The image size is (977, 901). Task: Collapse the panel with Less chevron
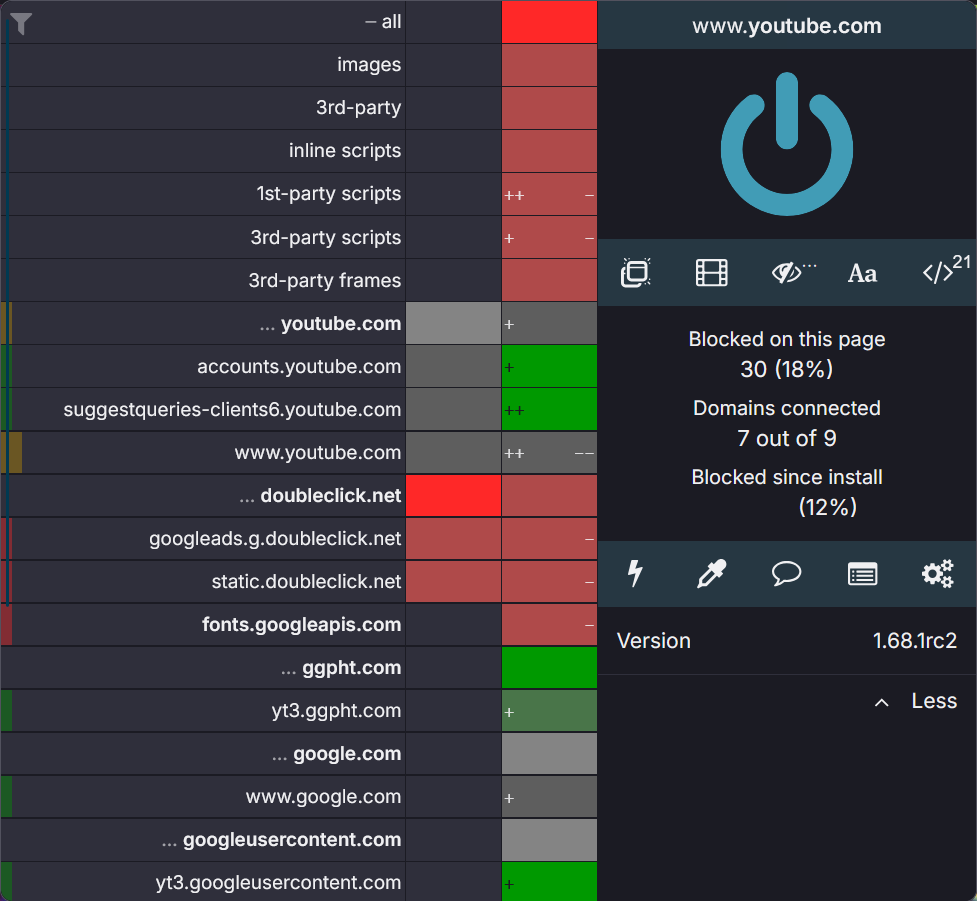915,702
